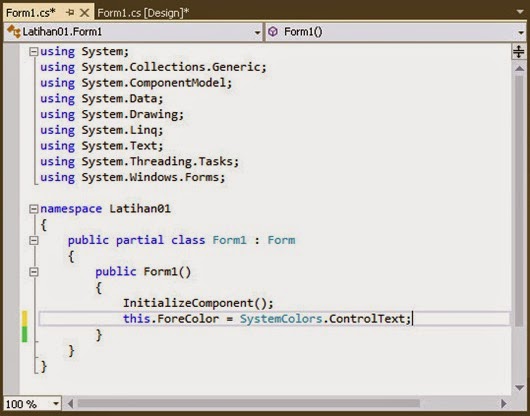This screenshot has width=530, height=416.
Task: Click the vertical scrollbar down arrow
Action: (519, 388)
